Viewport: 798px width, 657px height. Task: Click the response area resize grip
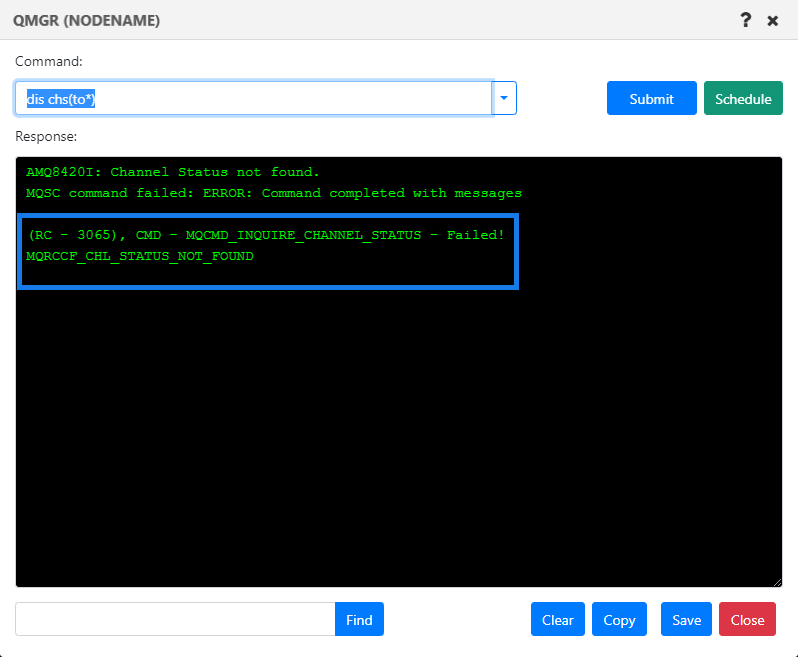[x=777, y=583]
